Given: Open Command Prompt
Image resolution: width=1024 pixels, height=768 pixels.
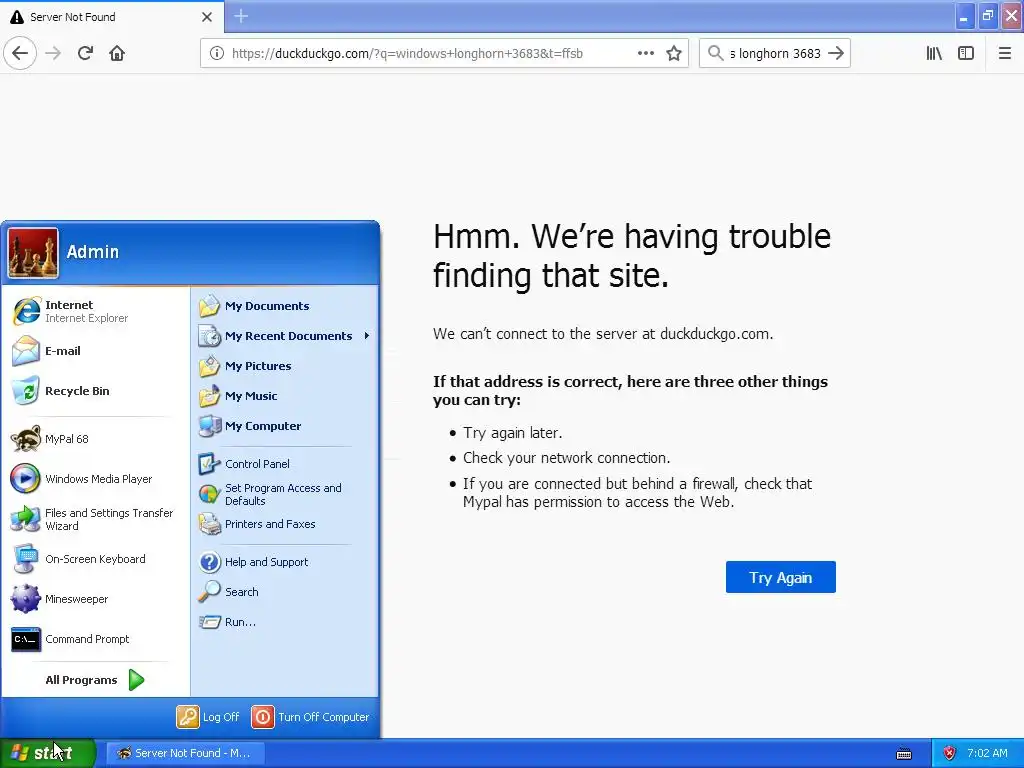Looking at the screenshot, I should (95, 639).
